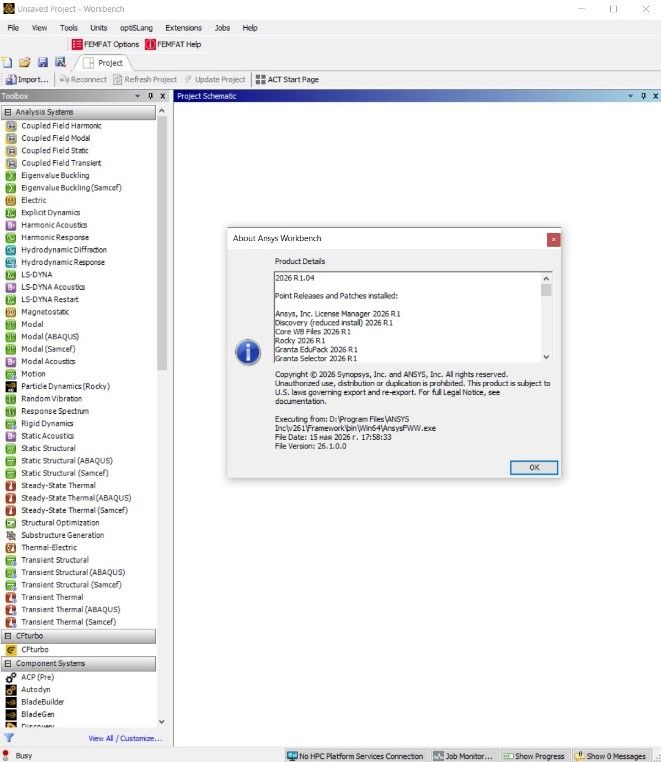The width and height of the screenshot is (661, 762).
Task: Open FEMFAT Options
Action: click(x=105, y=44)
